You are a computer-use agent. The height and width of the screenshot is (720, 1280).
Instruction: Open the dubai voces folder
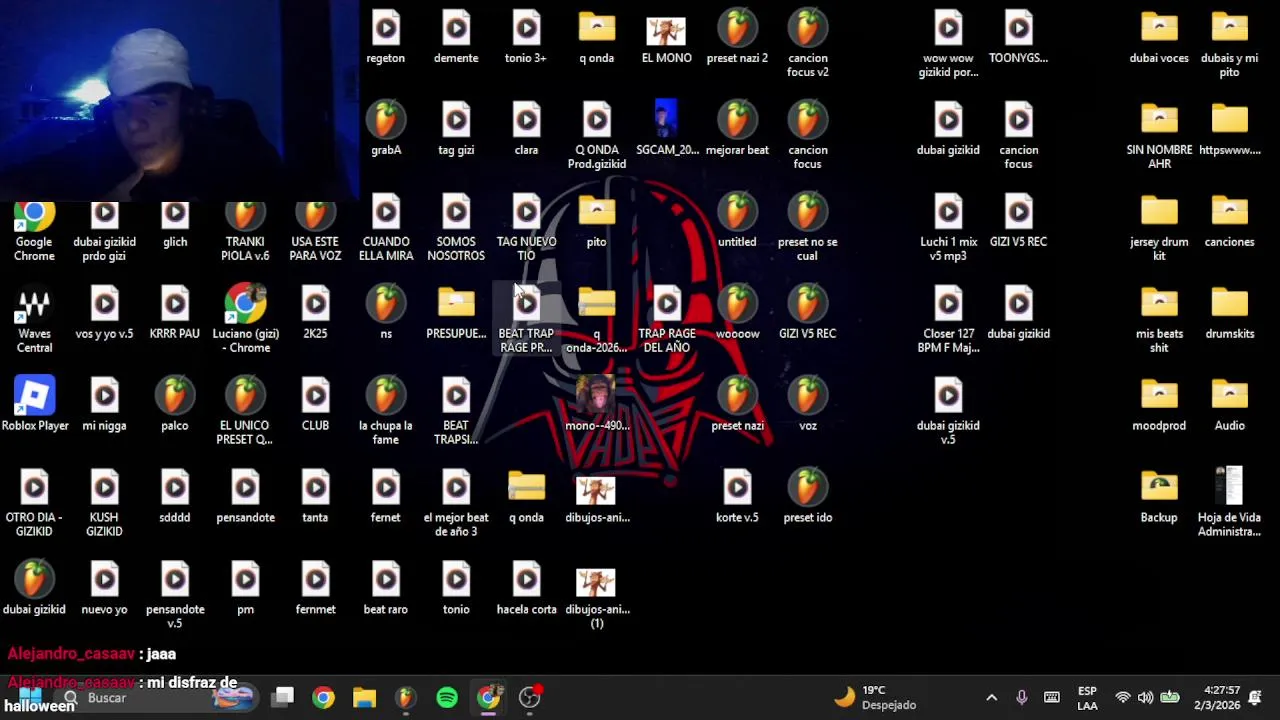coord(1159,38)
